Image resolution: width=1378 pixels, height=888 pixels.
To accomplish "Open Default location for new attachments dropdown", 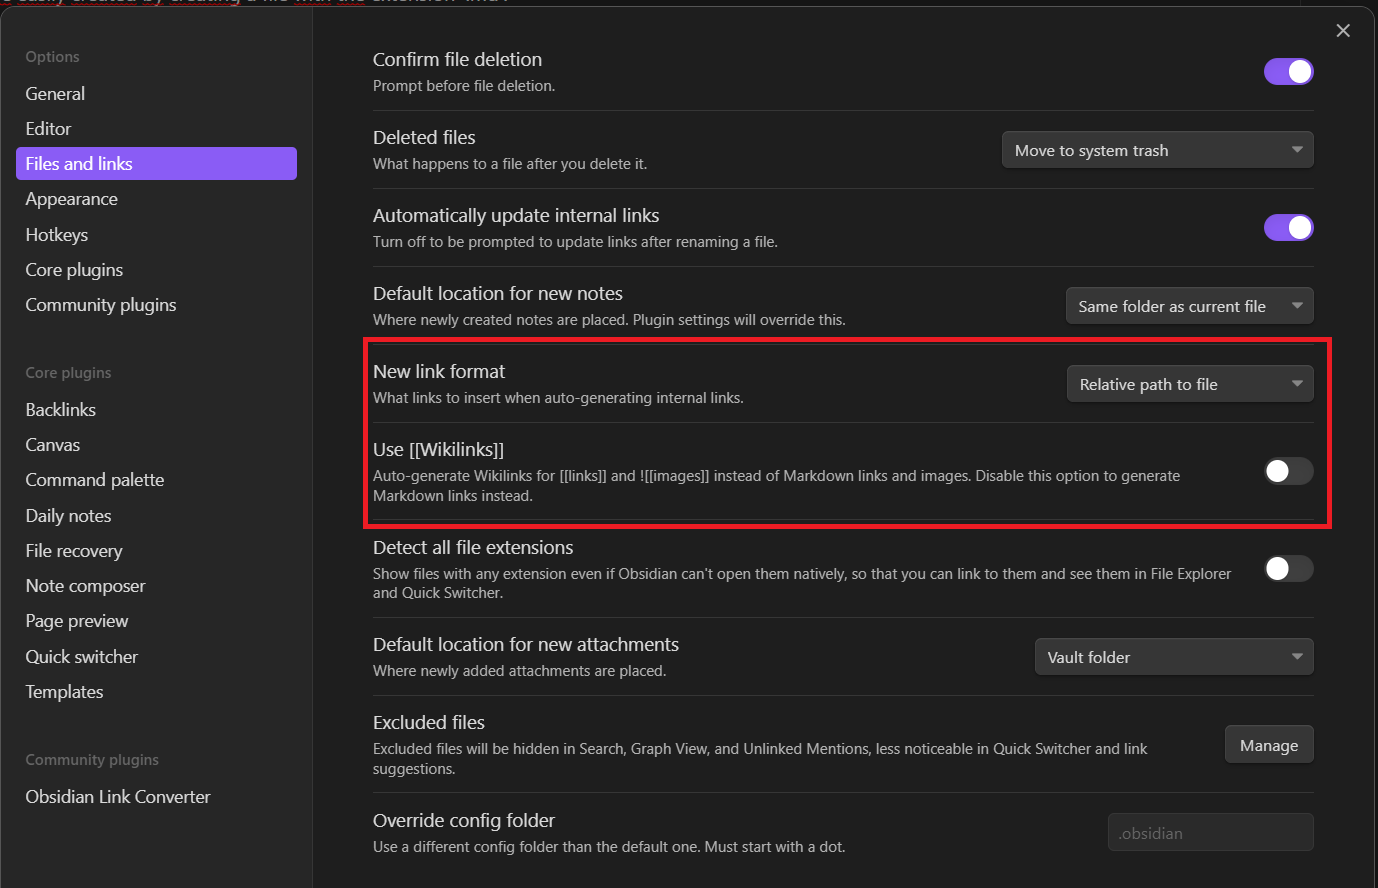I will pyautogui.click(x=1173, y=657).
